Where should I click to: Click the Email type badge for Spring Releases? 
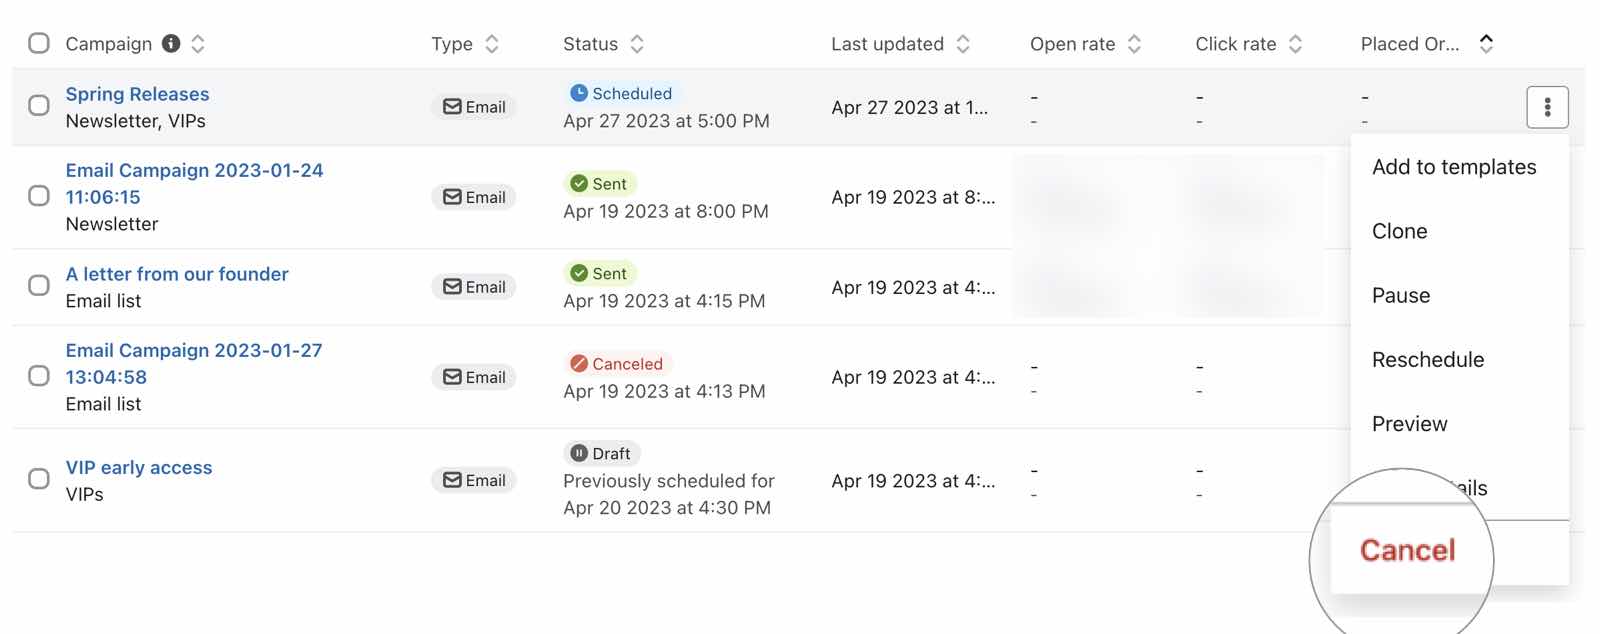(474, 107)
